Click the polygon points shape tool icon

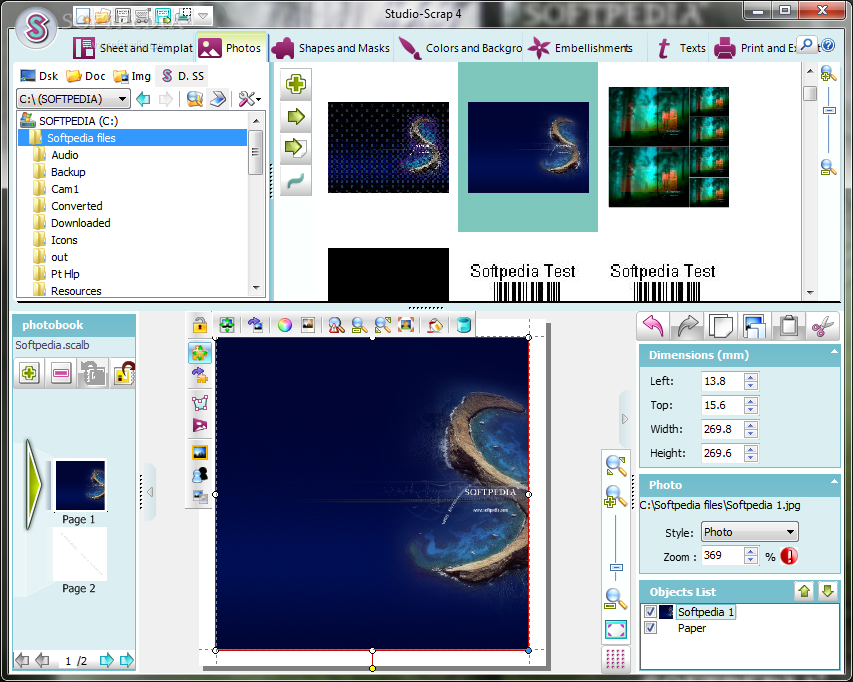point(200,402)
